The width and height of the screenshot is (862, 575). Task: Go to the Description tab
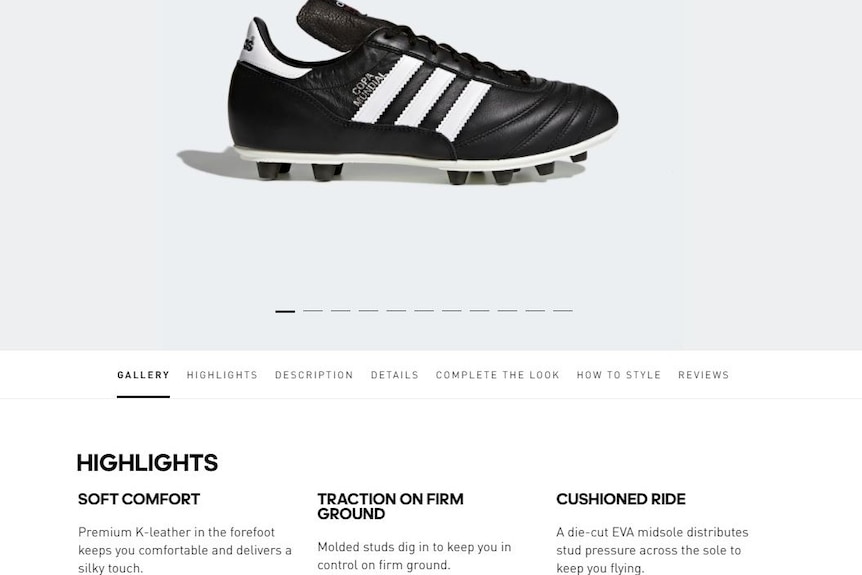click(314, 375)
